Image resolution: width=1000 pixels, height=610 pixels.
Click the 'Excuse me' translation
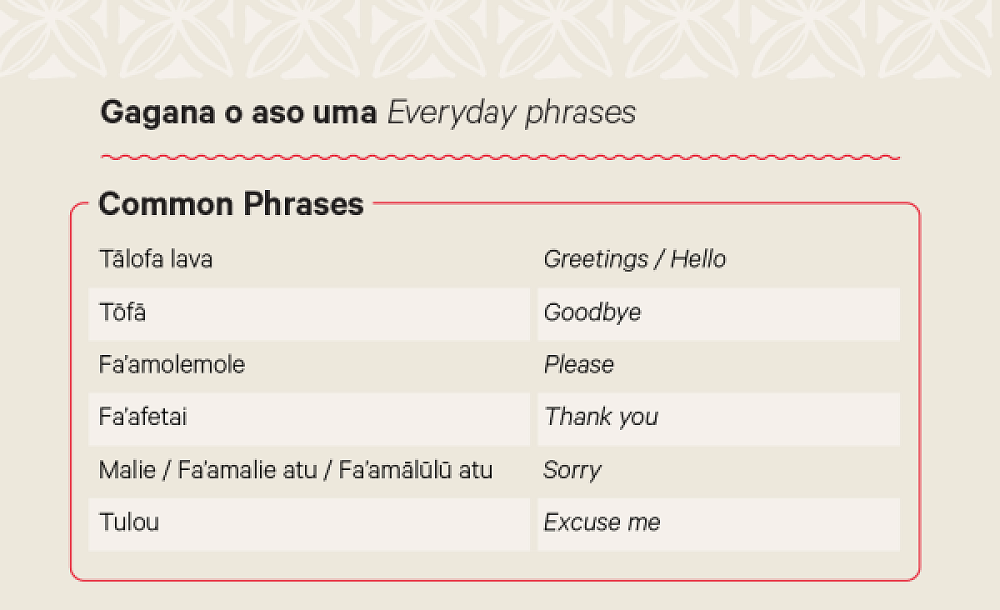click(x=602, y=522)
